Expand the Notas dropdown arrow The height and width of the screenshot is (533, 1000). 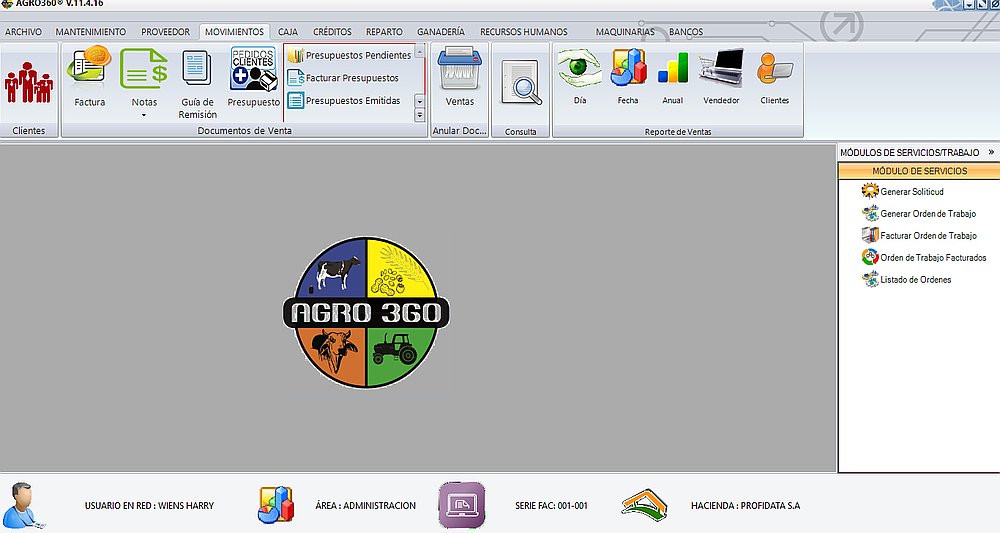click(x=143, y=115)
